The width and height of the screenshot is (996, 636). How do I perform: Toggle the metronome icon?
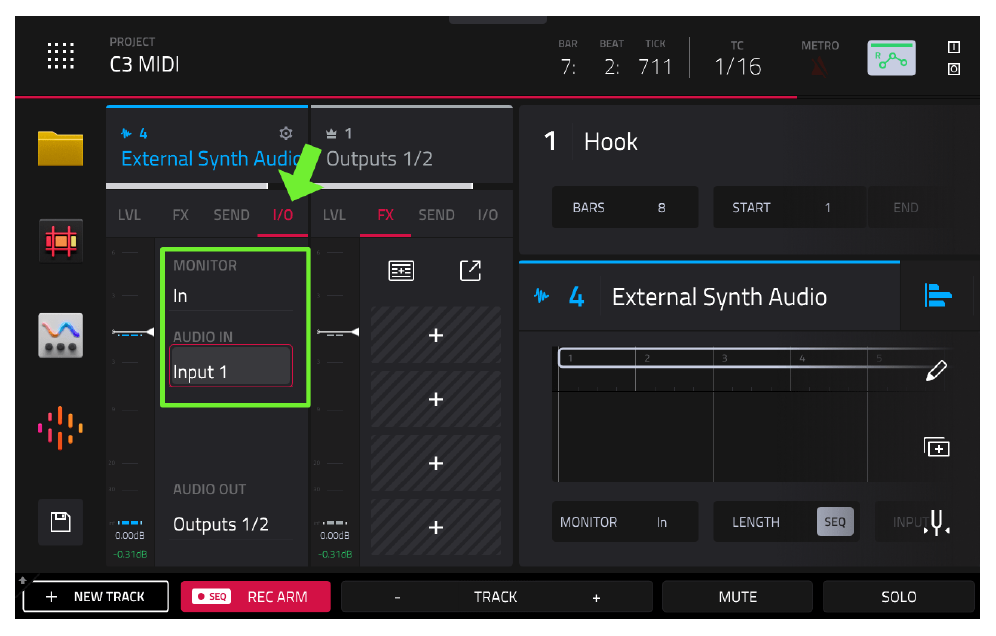tap(819, 66)
